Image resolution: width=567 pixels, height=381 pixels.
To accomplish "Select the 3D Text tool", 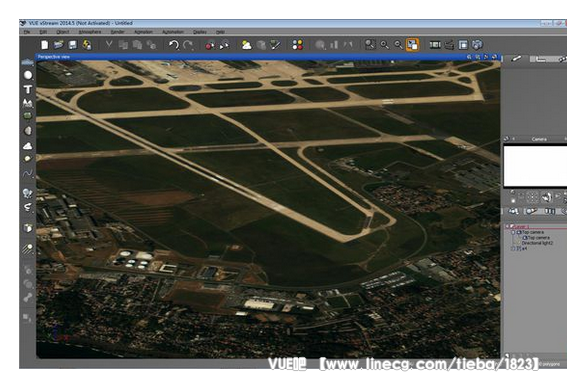I will [x=28, y=89].
